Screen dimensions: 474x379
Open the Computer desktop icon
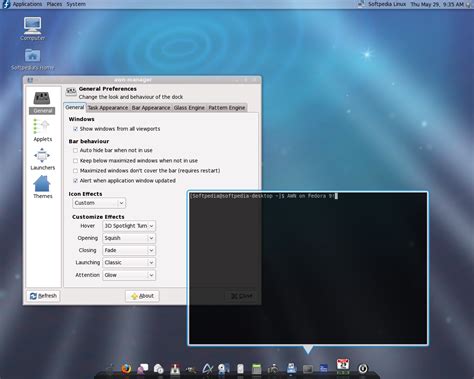[32, 29]
